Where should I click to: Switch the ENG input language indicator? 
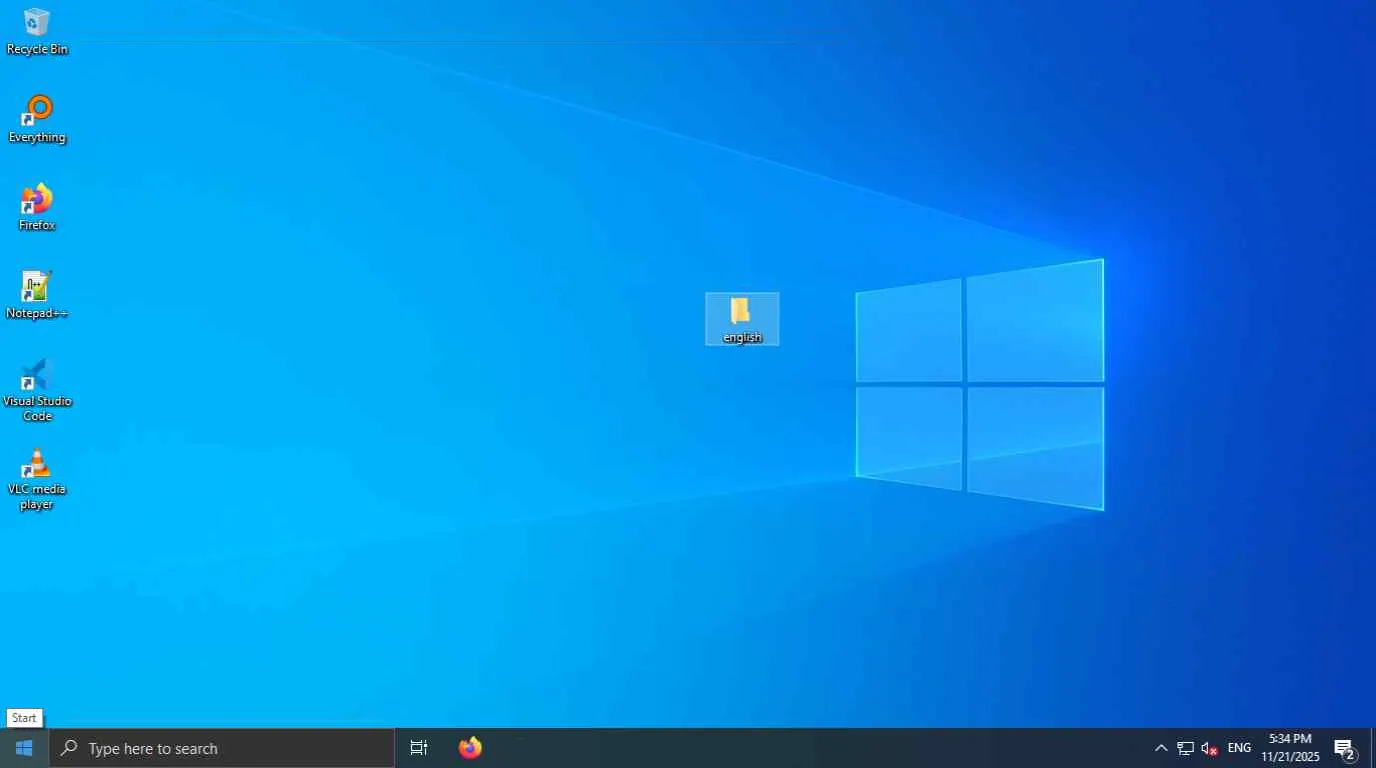pyautogui.click(x=1239, y=748)
